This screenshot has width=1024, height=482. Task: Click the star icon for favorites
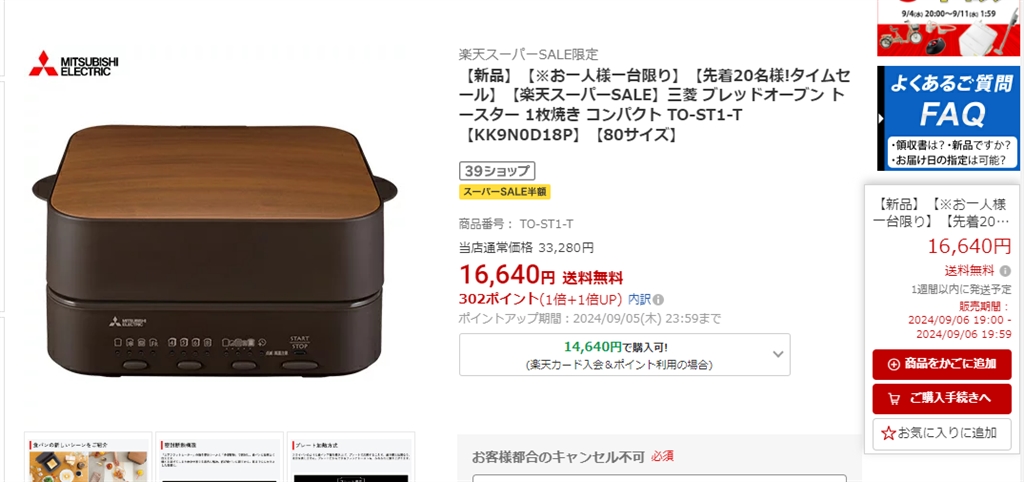[x=888, y=433]
